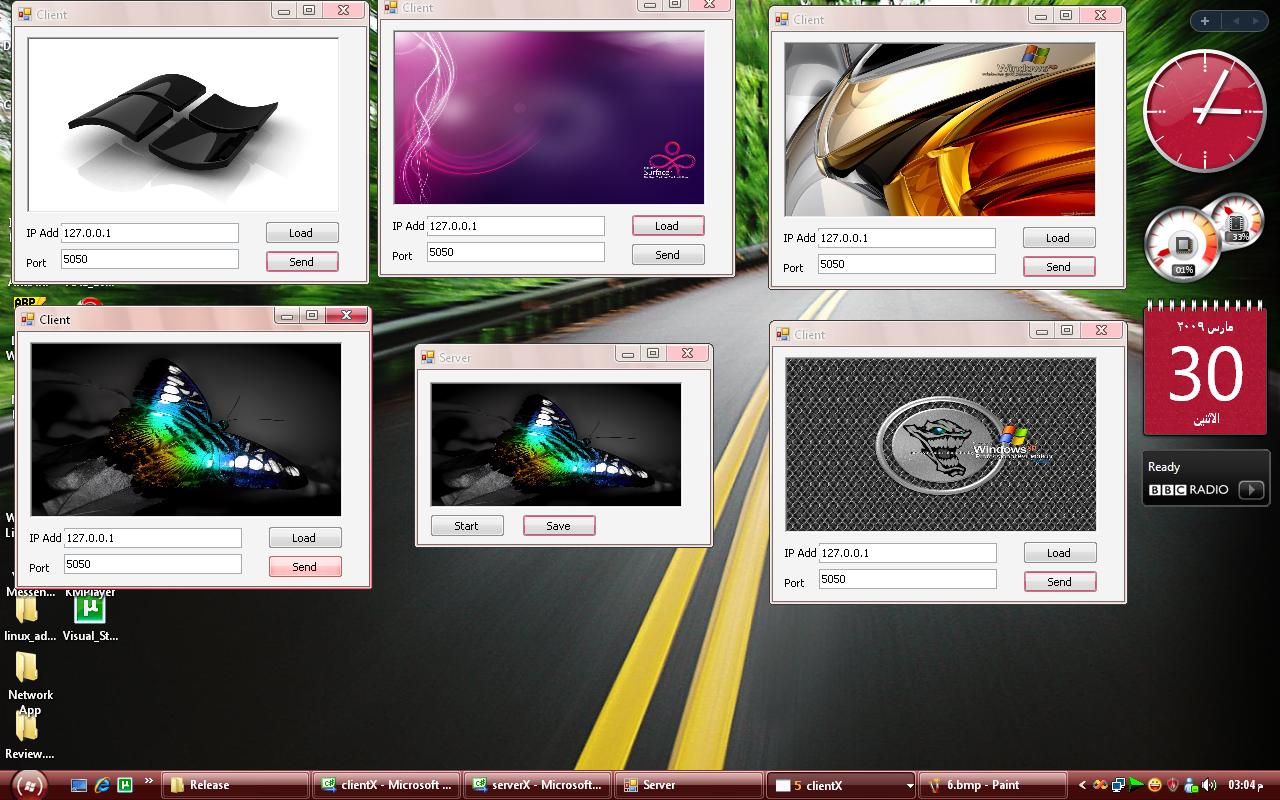
Task: Click Start in the Server window
Action: coord(467,526)
